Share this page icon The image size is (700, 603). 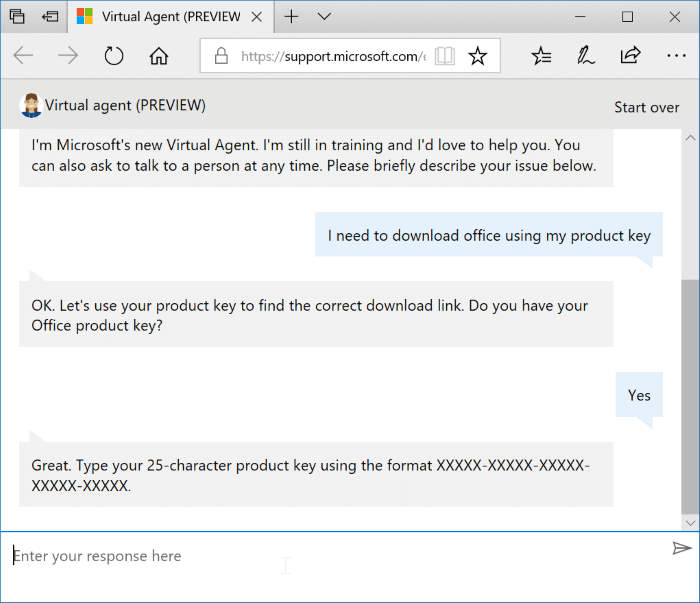tap(630, 55)
